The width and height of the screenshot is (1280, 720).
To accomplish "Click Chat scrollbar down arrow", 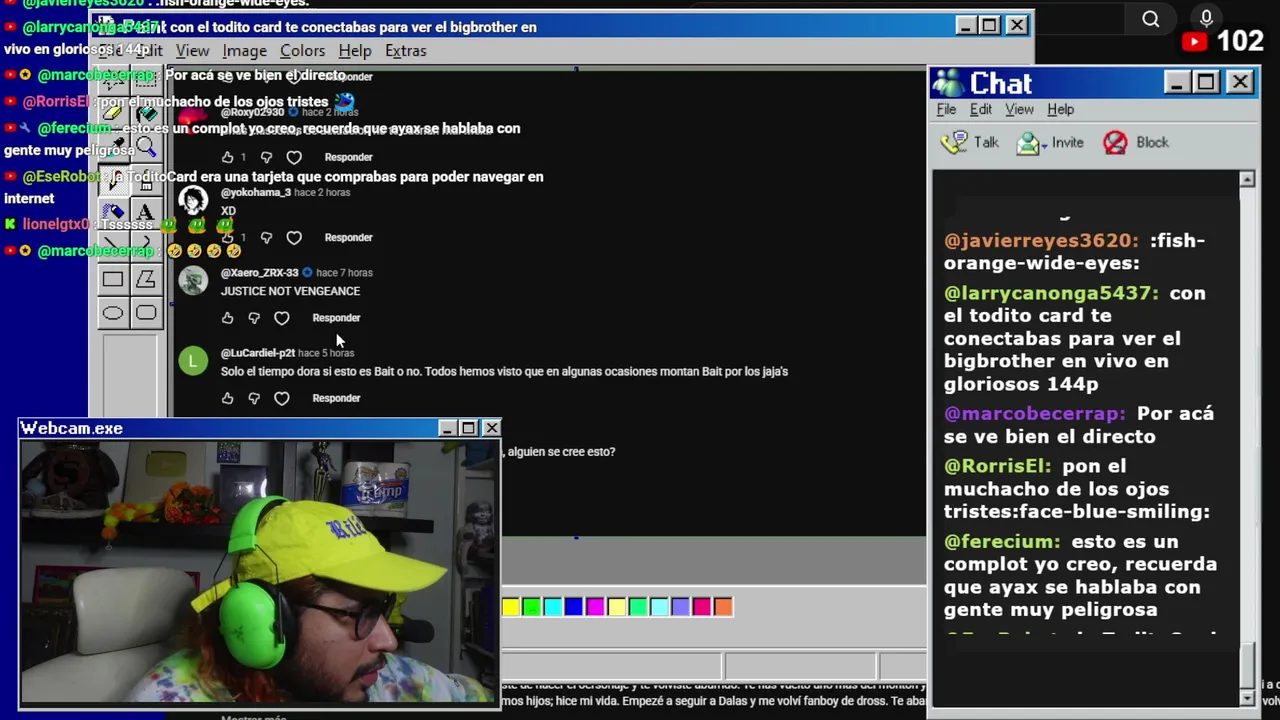I will (1247, 697).
